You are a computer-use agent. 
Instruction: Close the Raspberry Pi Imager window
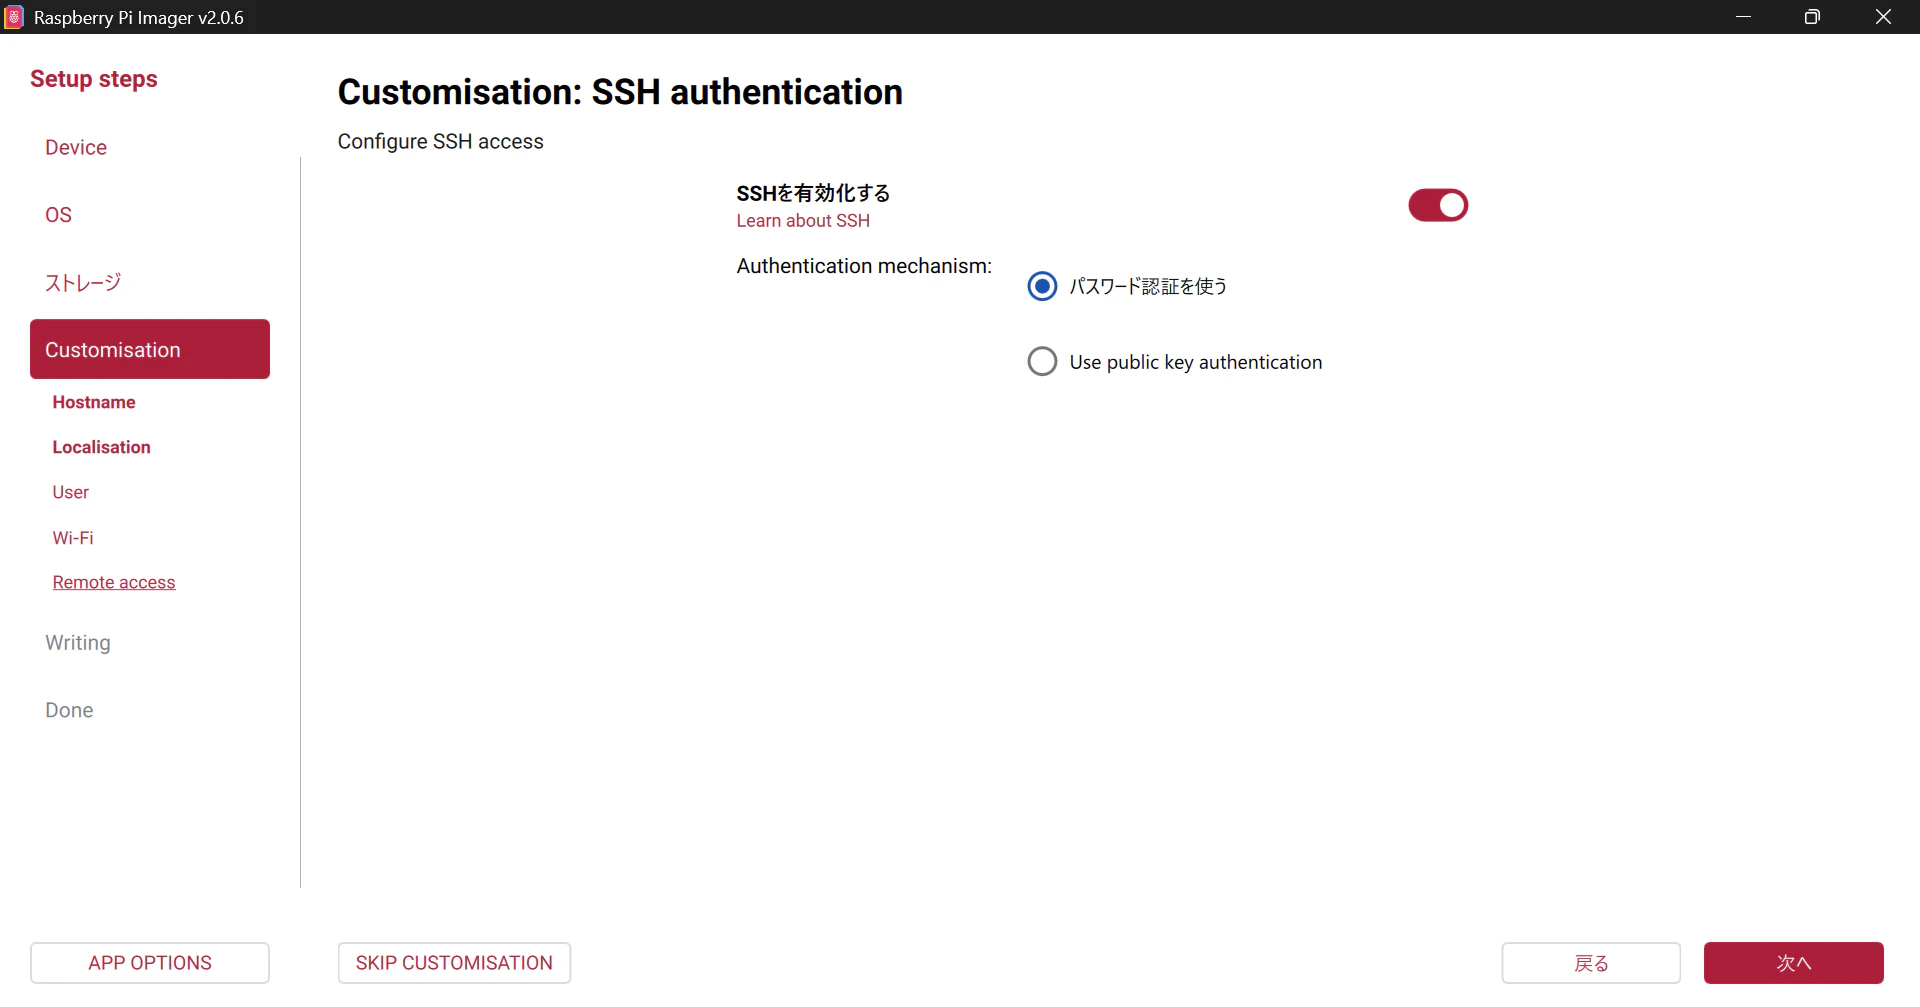[1883, 17]
